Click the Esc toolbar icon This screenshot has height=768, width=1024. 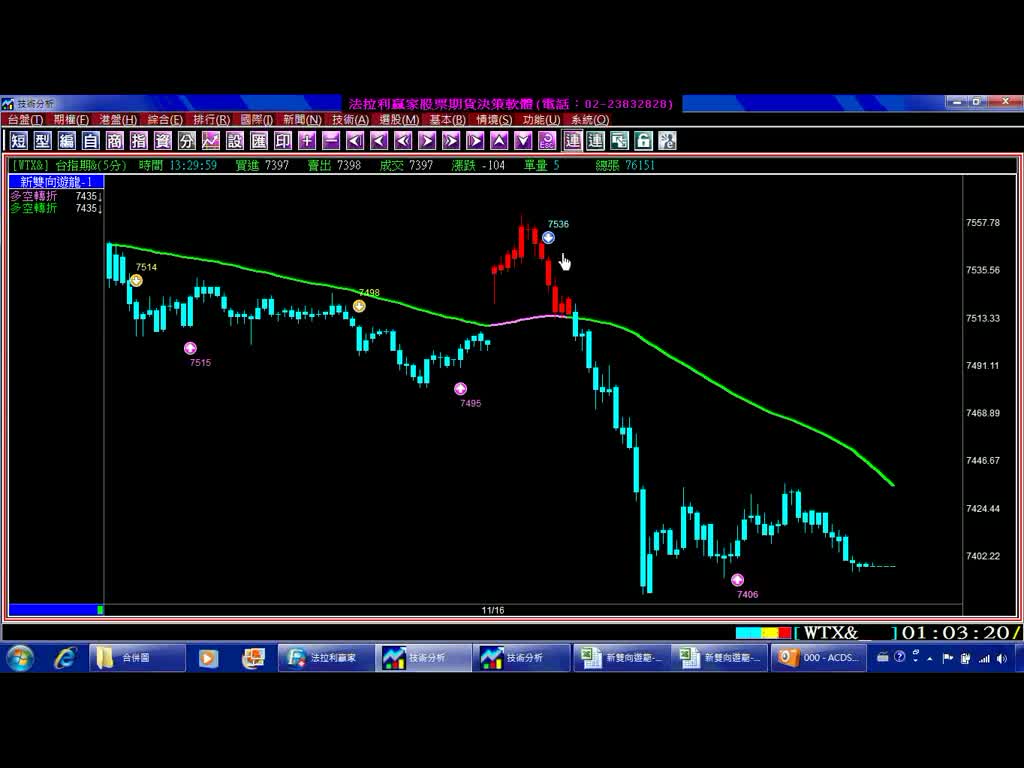[x=547, y=140]
